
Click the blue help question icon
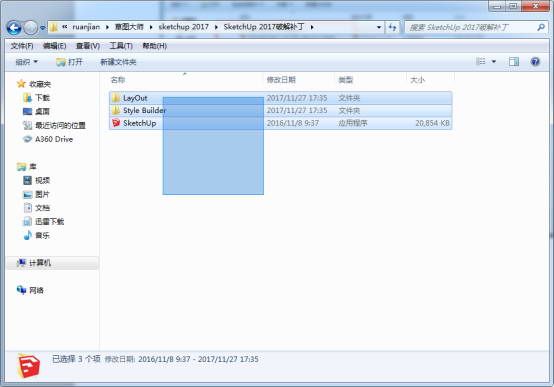tap(535, 62)
